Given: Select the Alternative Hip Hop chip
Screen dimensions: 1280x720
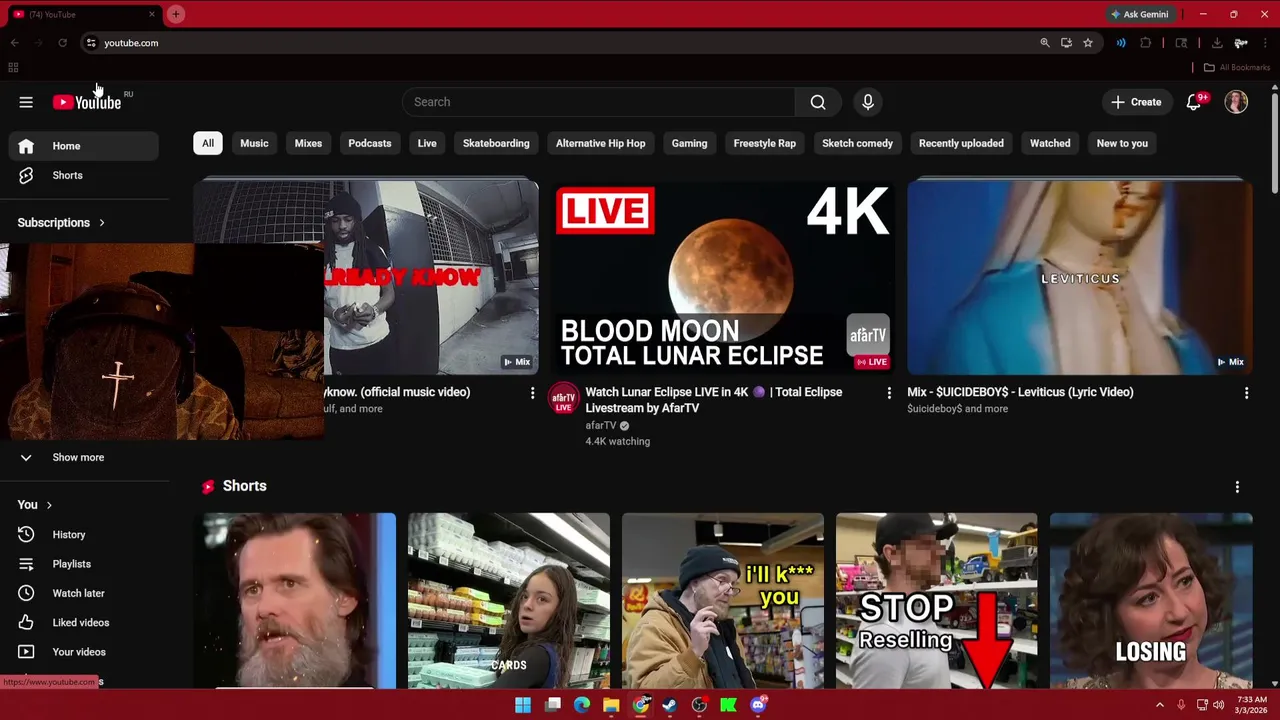Looking at the screenshot, I should click(600, 143).
